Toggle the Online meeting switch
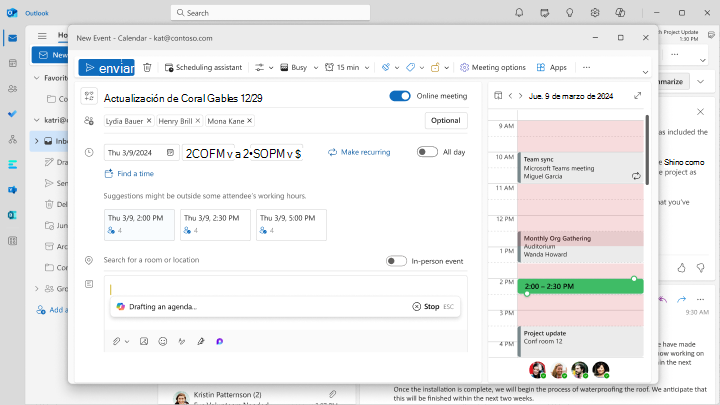The width and height of the screenshot is (720, 405). pos(399,96)
